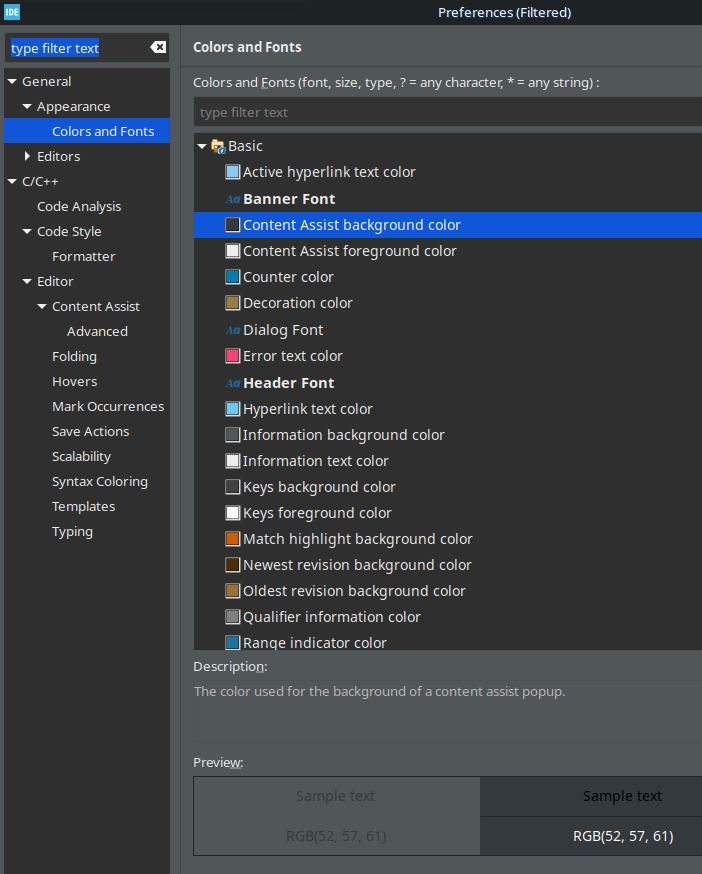Clear the filter with the erase icon
The image size is (702, 874).
pyautogui.click(x=158, y=46)
